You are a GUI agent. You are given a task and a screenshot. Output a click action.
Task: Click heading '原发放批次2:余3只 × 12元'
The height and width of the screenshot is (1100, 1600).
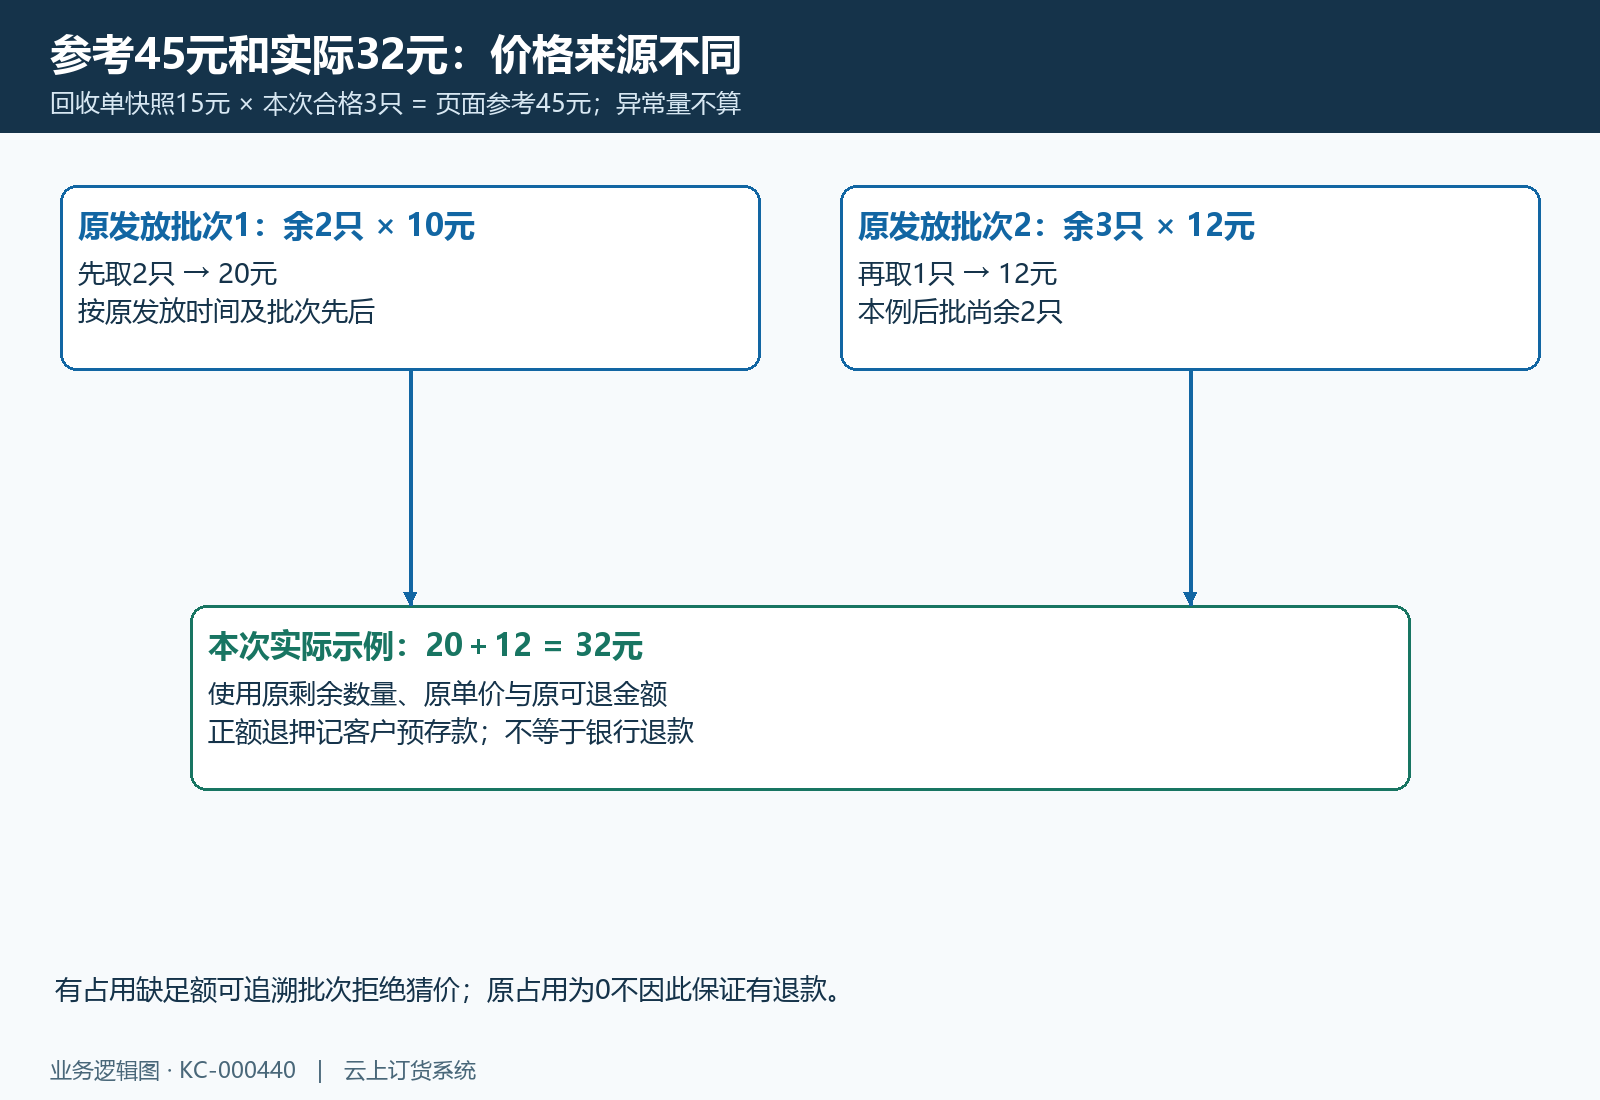[x=1056, y=226]
